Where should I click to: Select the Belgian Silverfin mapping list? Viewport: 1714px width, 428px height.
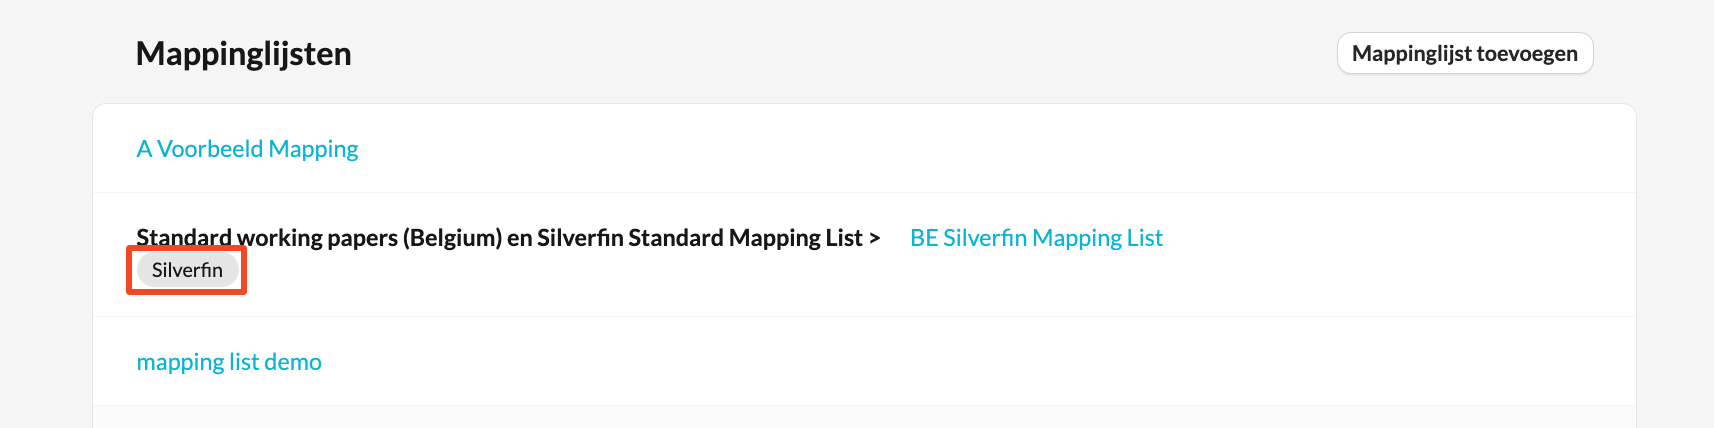click(x=1036, y=238)
